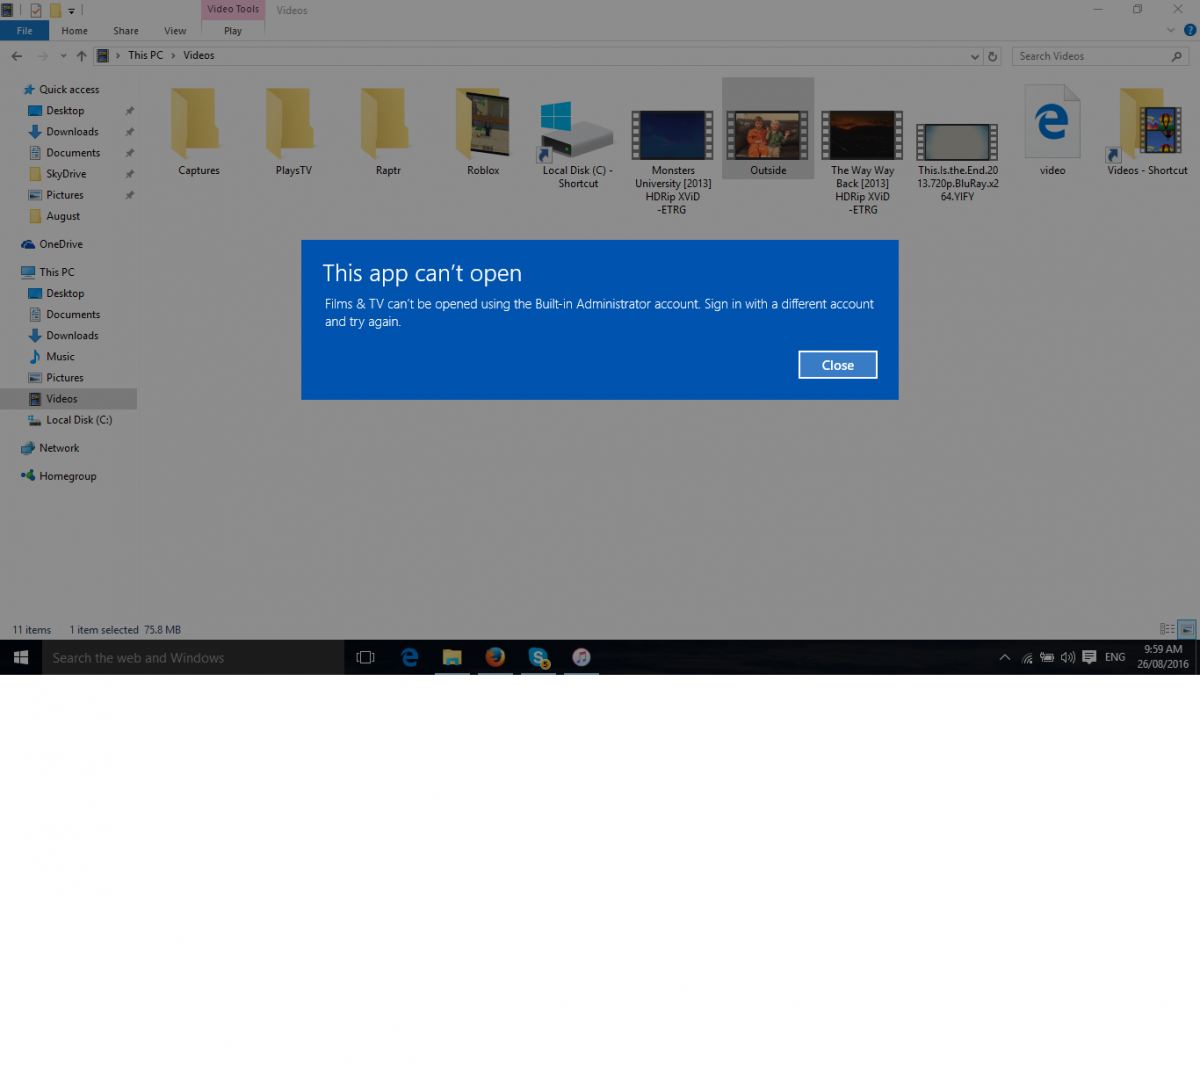The image size is (1200, 1065).
Task: Select This PC in navigation pane
Action: 57,272
